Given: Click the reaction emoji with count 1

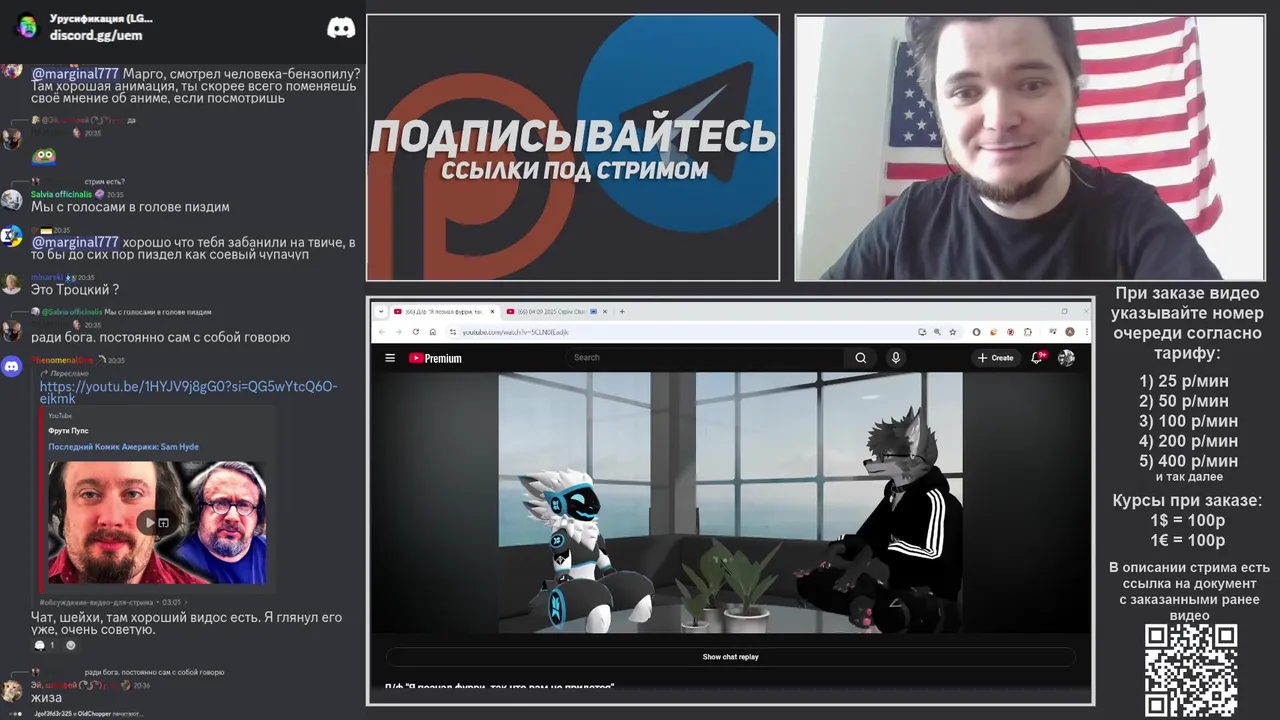Looking at the screenshot, I should pos(45,645).
